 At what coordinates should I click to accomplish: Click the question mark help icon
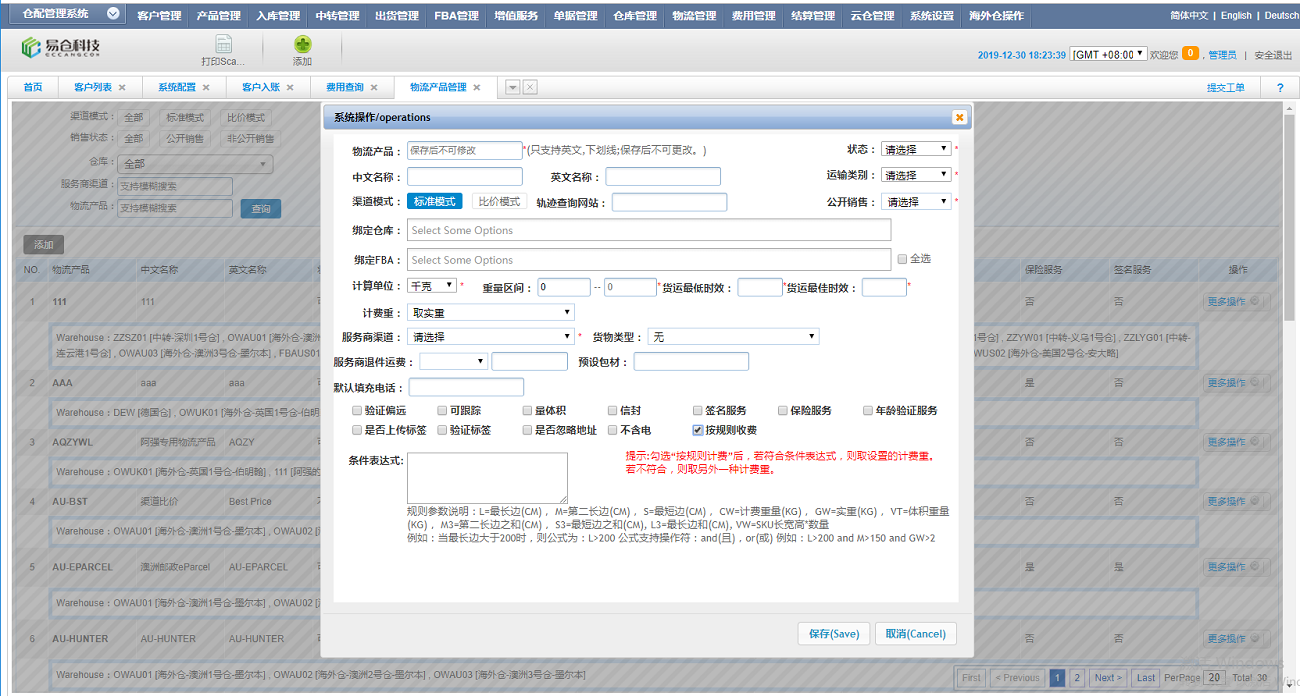(x=1280, y=88)
